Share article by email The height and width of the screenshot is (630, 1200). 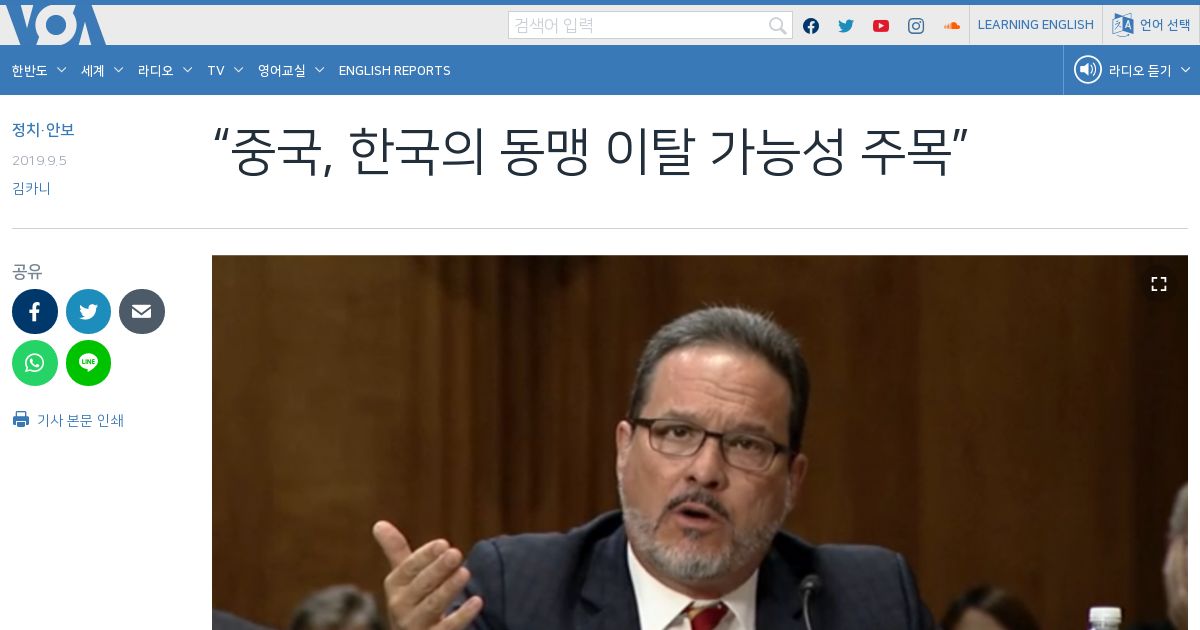point(142,312)
